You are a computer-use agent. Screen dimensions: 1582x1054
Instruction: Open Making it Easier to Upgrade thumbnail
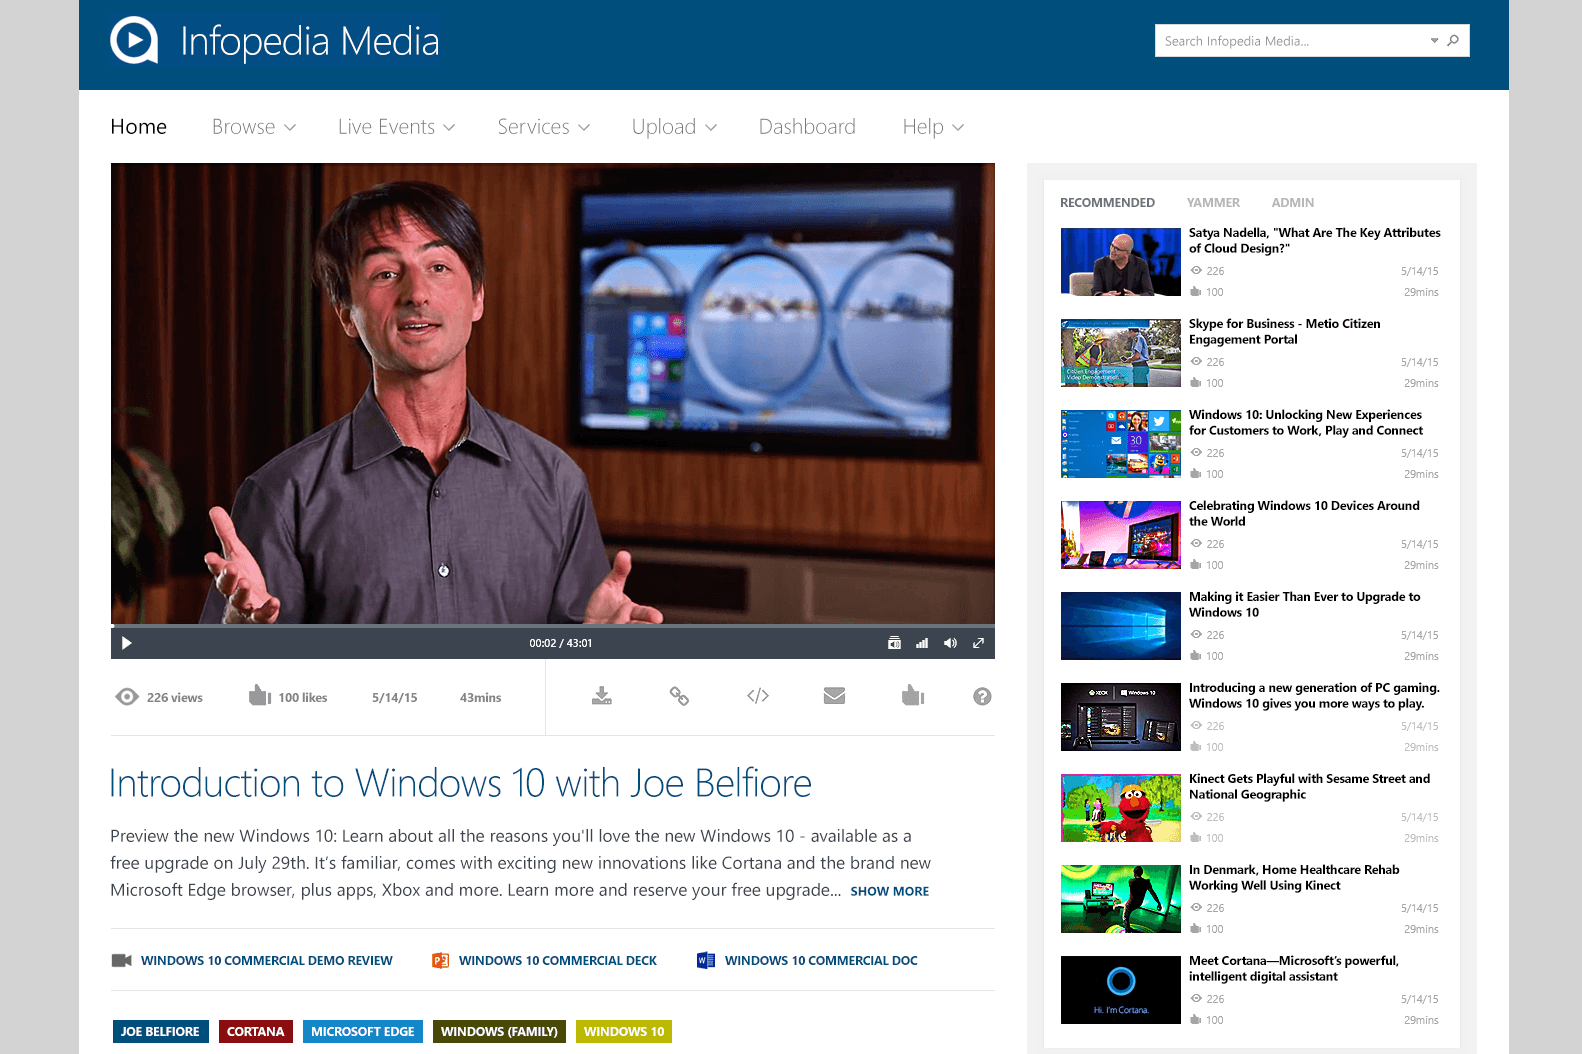point(1121,626)
